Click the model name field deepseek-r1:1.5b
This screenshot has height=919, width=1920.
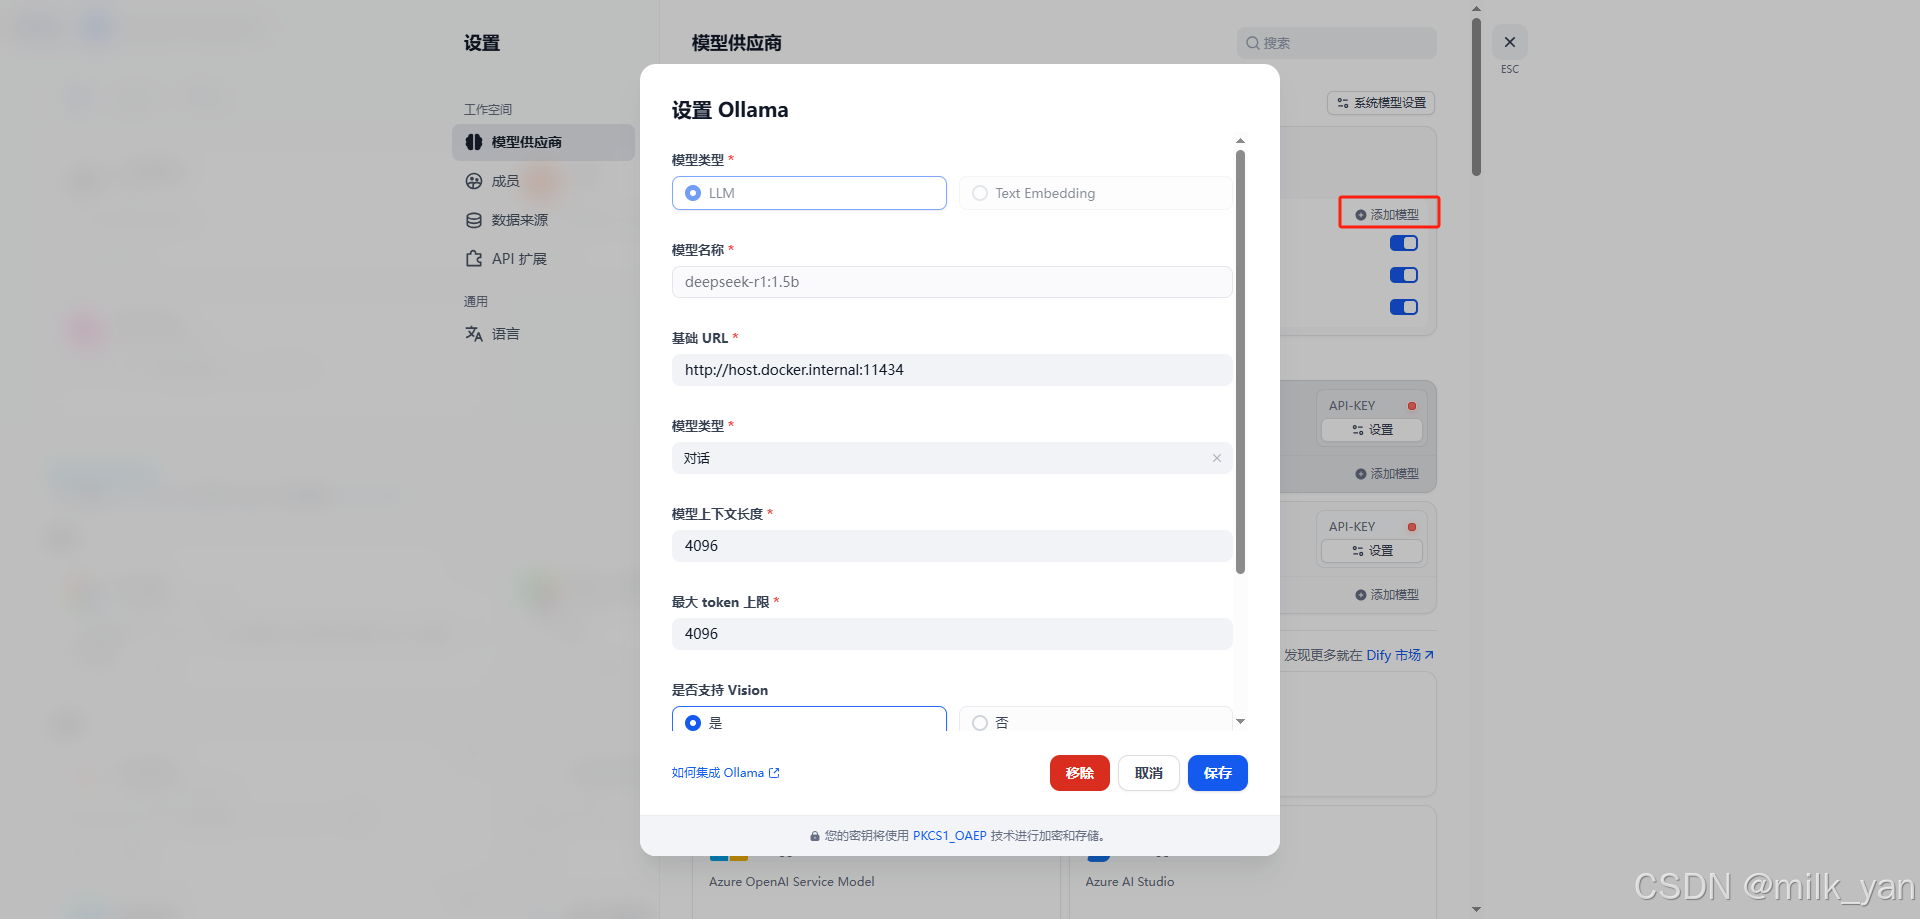click(952, 282)
